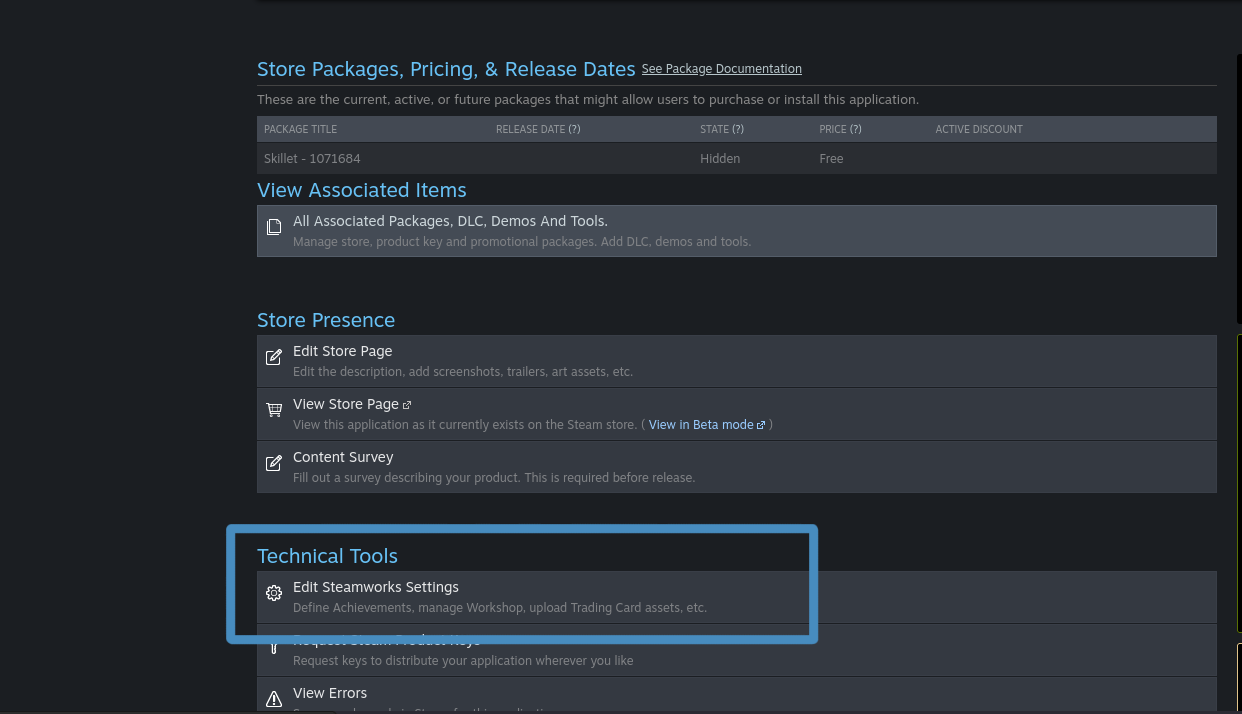
Task: Click the (?) help next to STATE
Action: pos(737,129)
